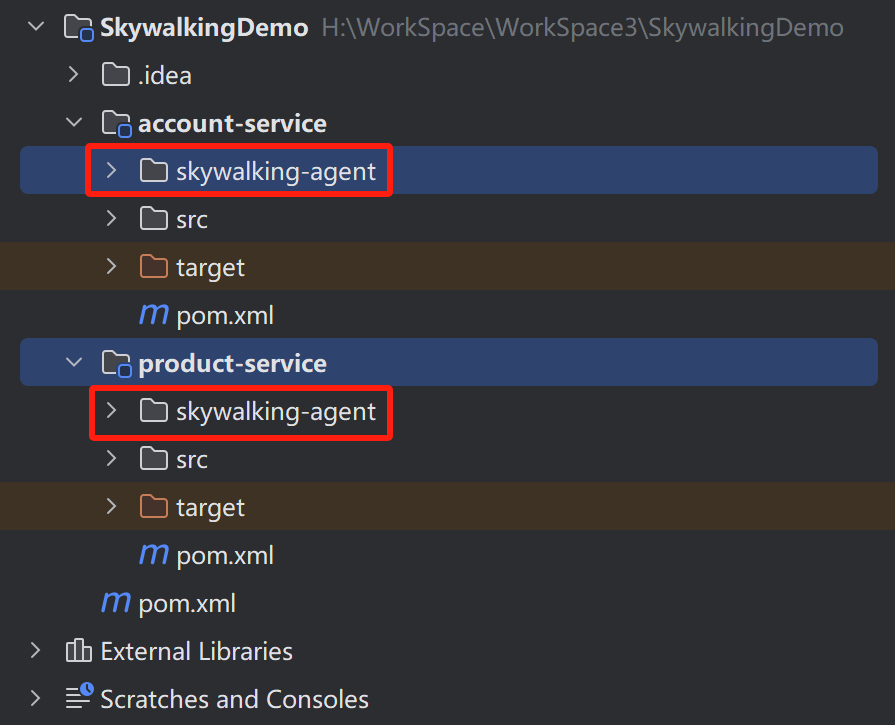Image resolution: width=895 pixels, height=725 pixels.
Task: Select the Scratches and Consoles label
Action: coord(235,699)
